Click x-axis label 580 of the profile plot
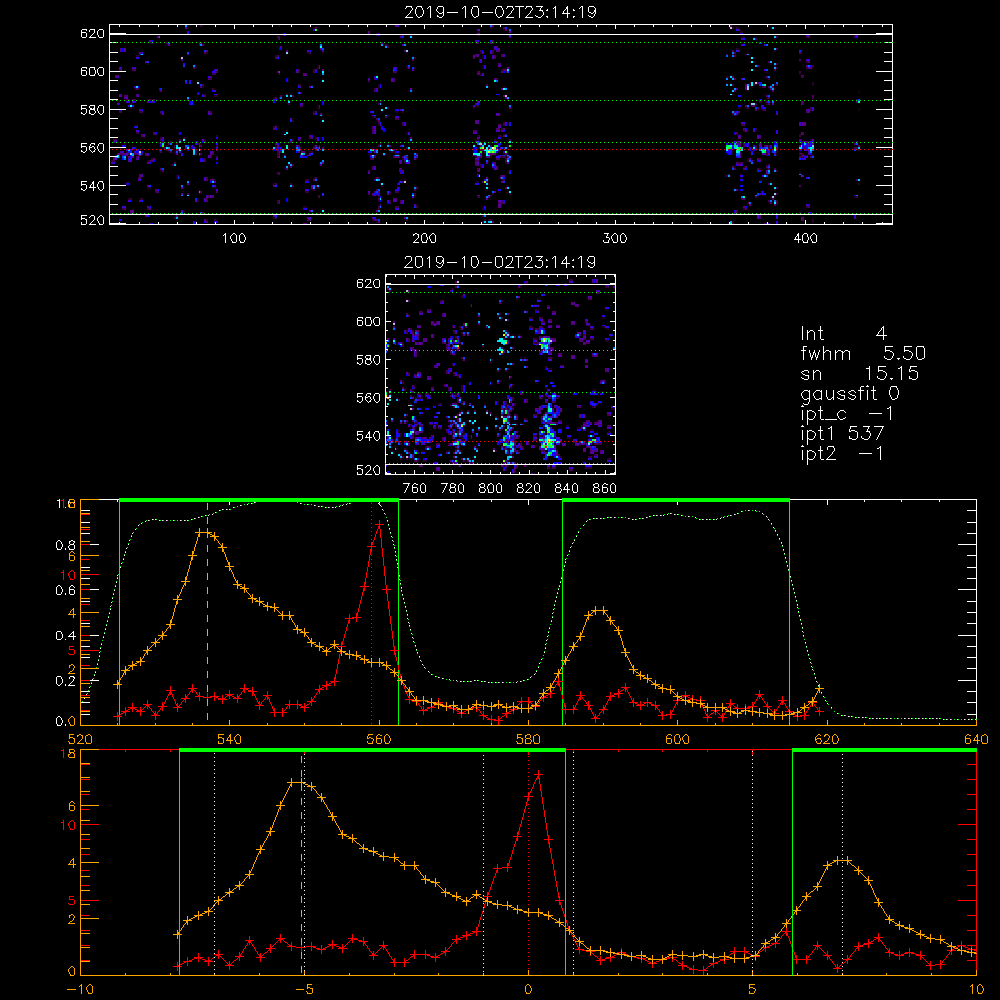Image resolution: width=1000 pixels, height=1000 pixels. pyautogui.click(x=528, y=740)
